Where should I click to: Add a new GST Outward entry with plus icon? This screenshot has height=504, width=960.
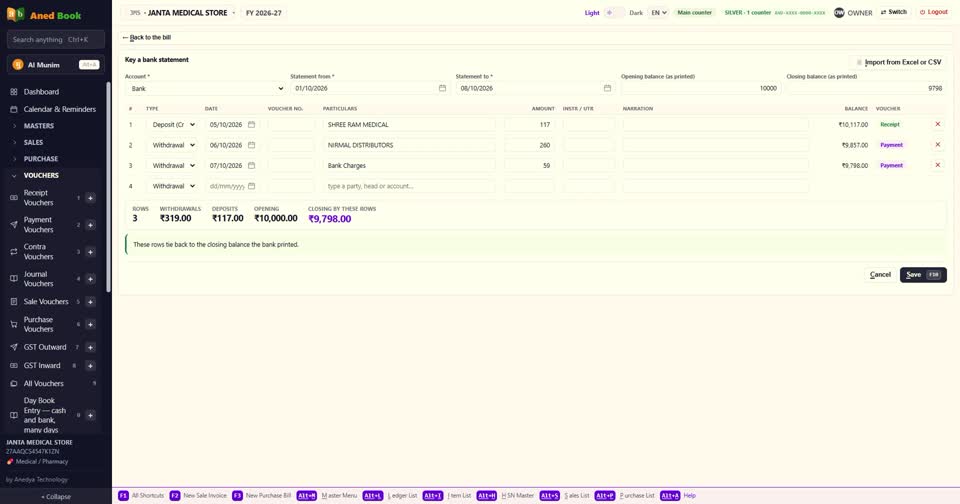pyautogui.click(x=90, y=347)
